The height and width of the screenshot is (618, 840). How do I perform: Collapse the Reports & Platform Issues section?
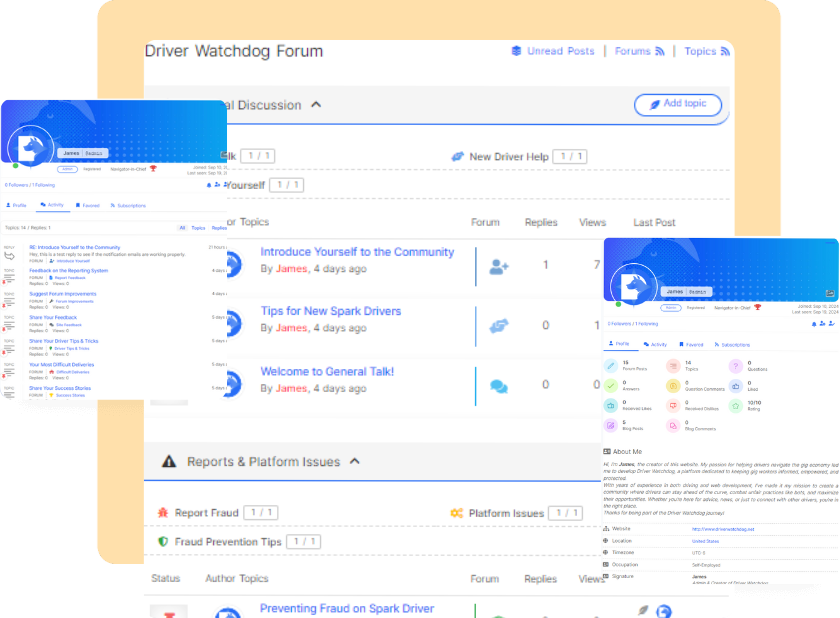[x=355, y=462]
